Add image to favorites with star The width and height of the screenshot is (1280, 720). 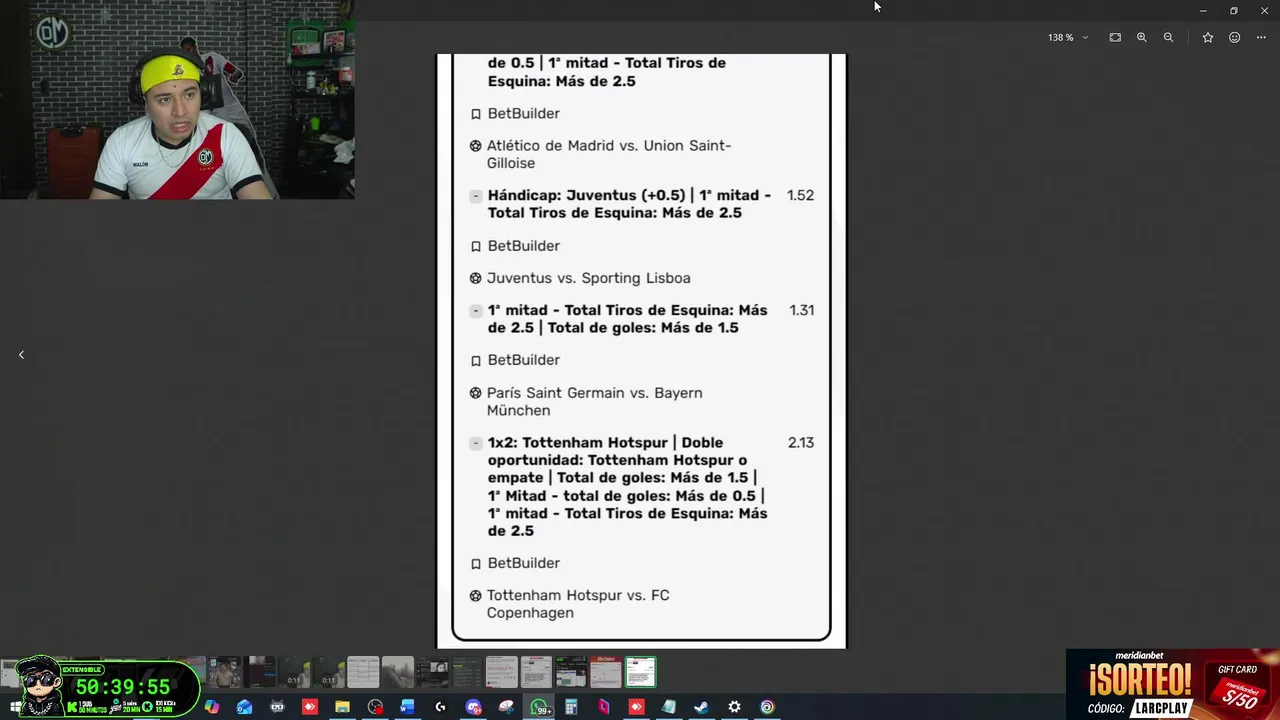point(1208,38)
